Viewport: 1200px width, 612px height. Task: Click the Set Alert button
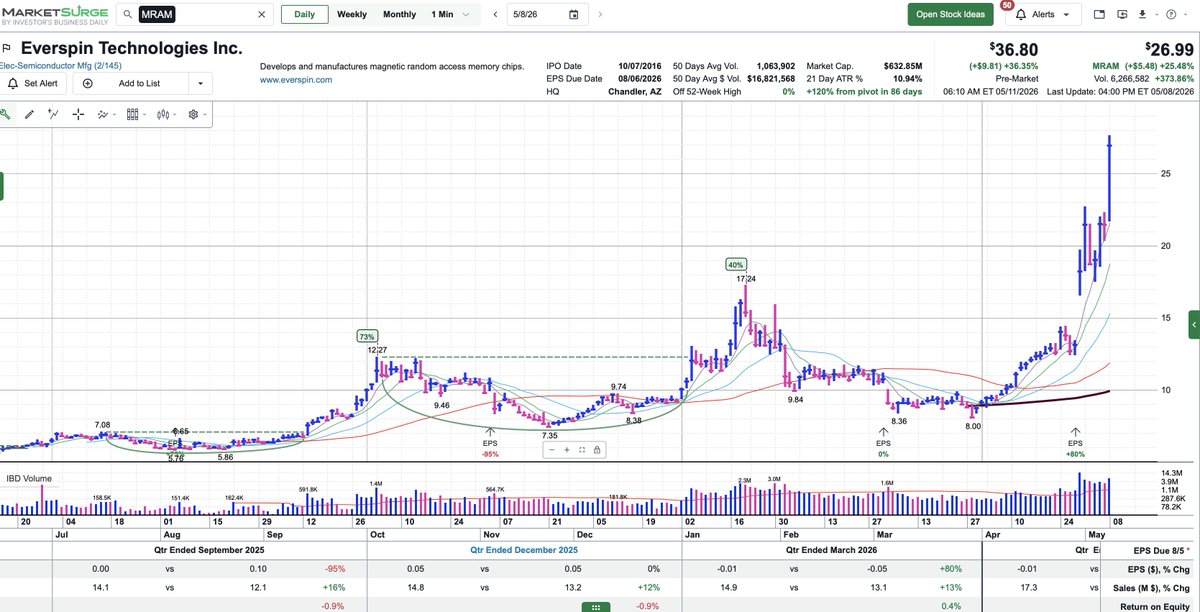[x=31, y=84]
